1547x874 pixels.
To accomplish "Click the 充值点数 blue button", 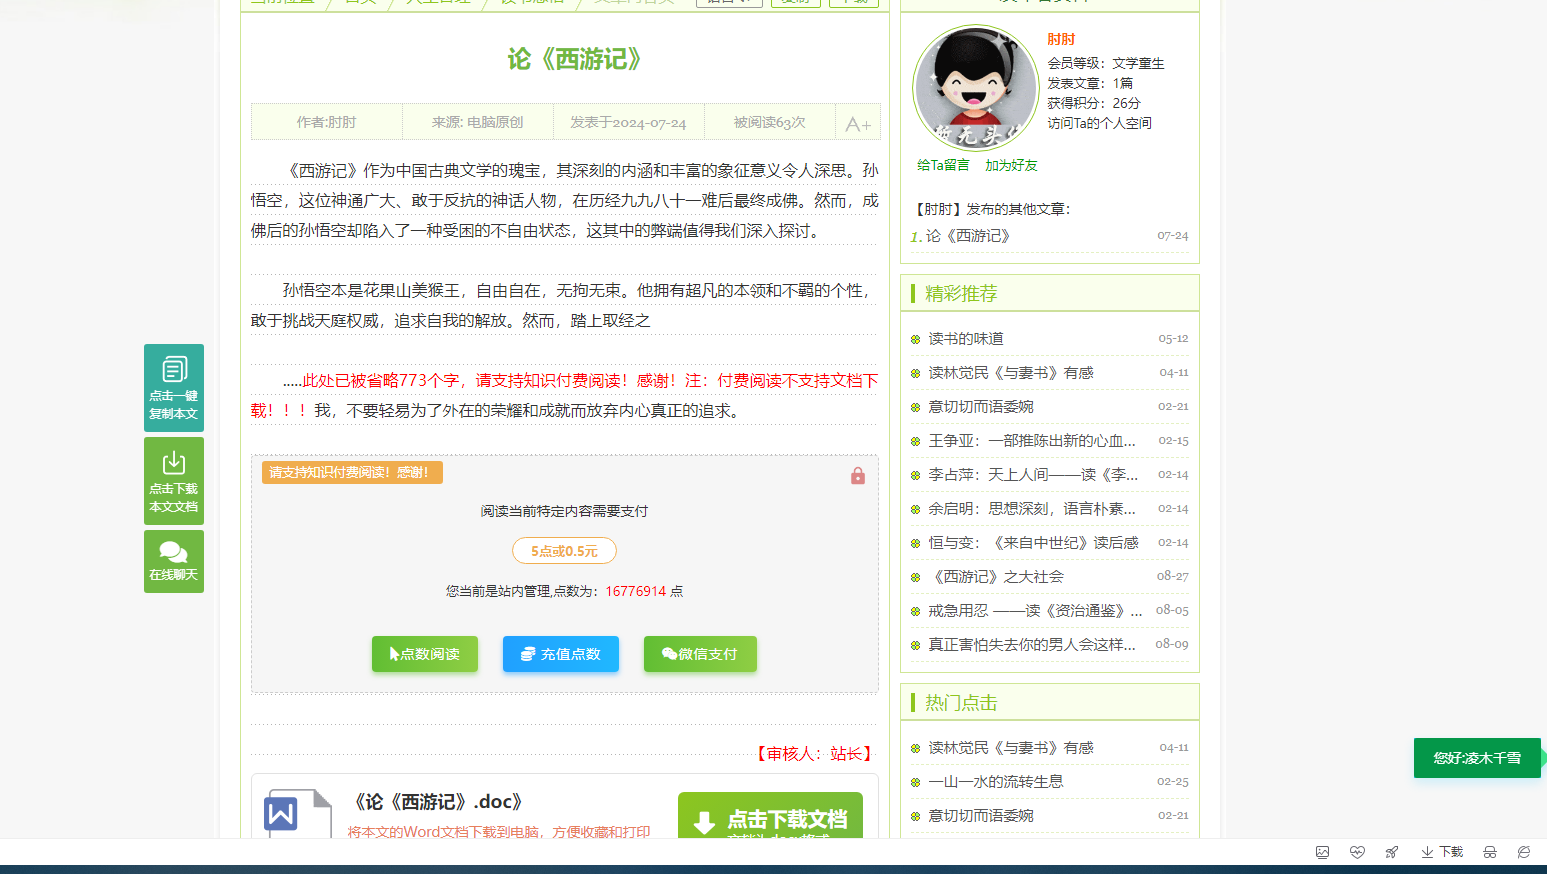I will tap(561, 654).
